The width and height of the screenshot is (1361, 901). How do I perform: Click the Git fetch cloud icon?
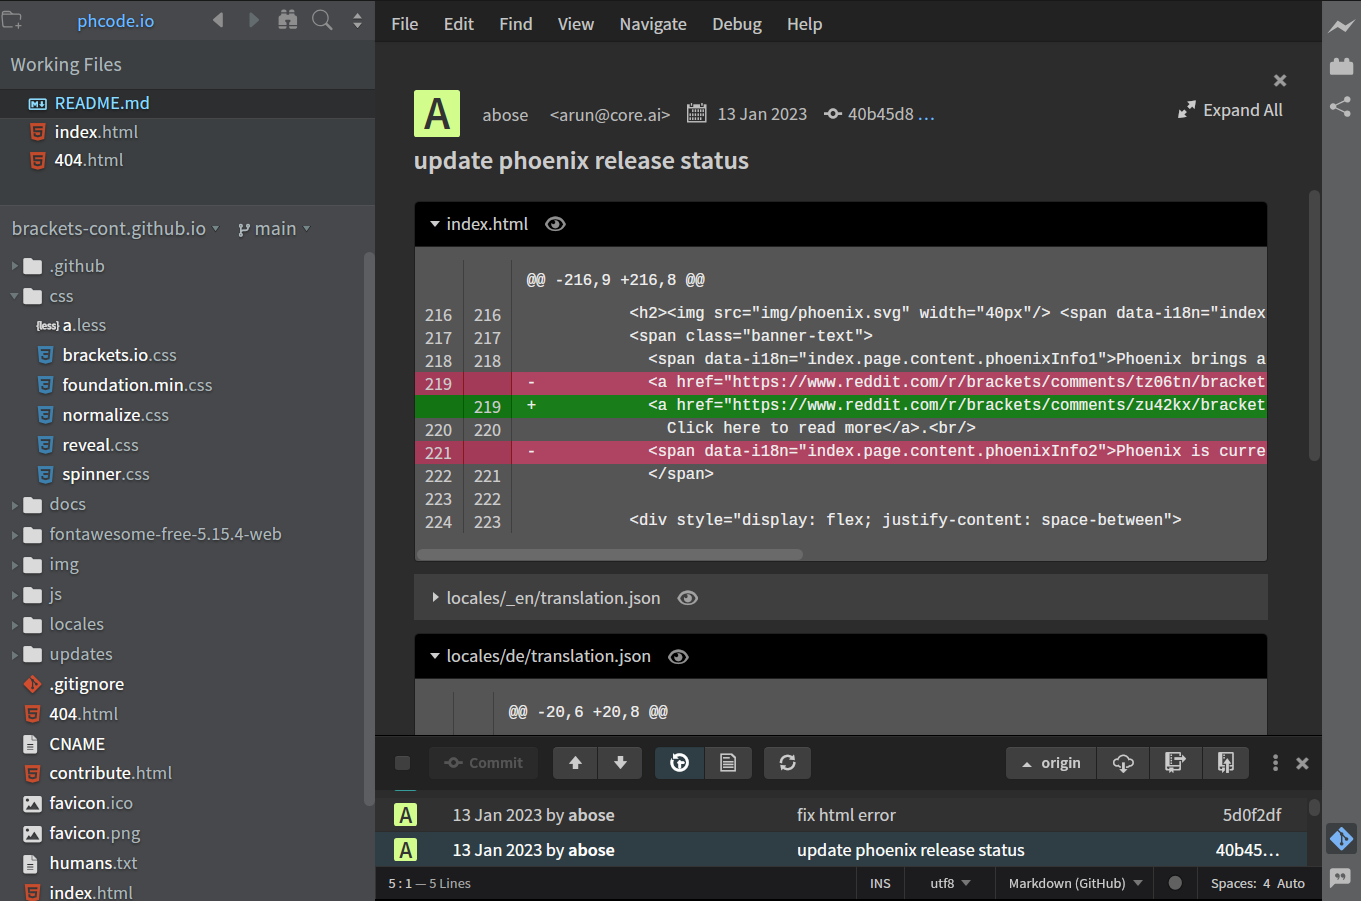point(1123,763)
